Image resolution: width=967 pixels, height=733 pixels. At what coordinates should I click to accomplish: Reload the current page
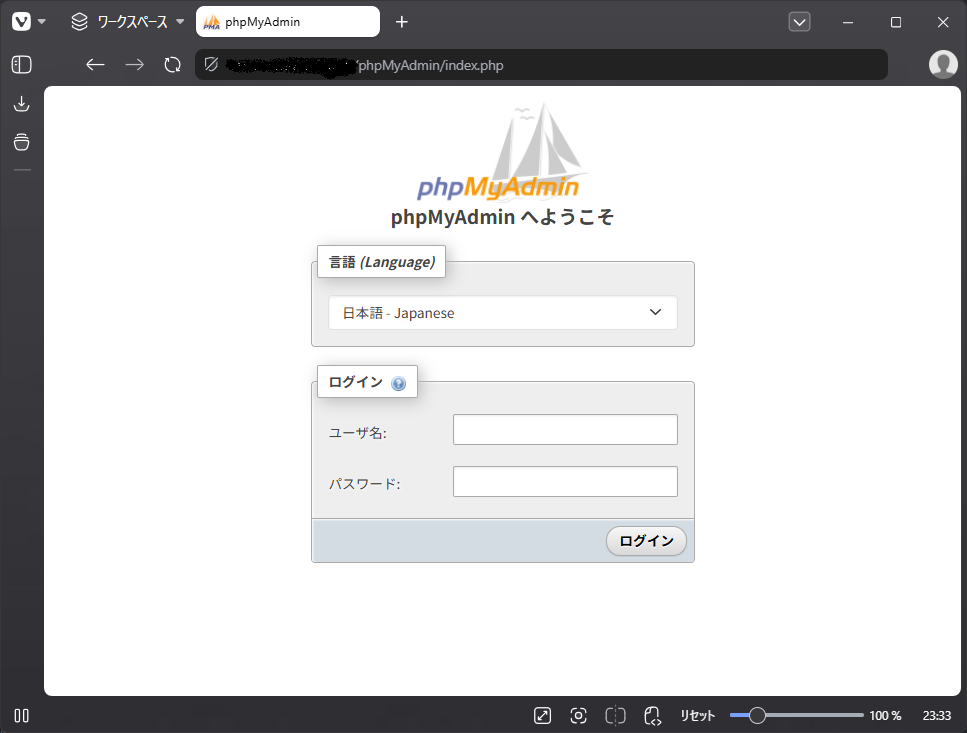pyautogui.click(x=173, y=65)
